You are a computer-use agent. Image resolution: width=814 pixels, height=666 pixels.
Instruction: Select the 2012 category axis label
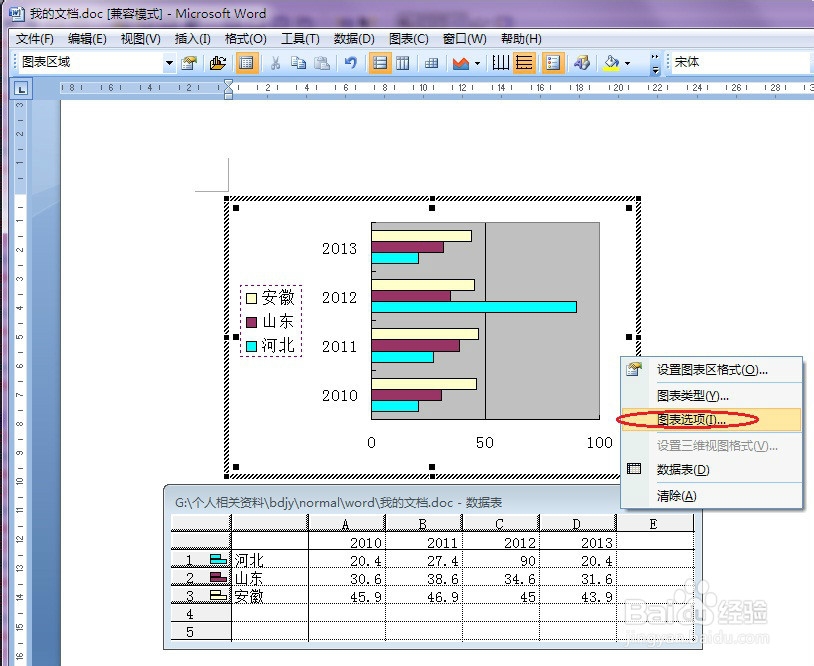(340, 298)
